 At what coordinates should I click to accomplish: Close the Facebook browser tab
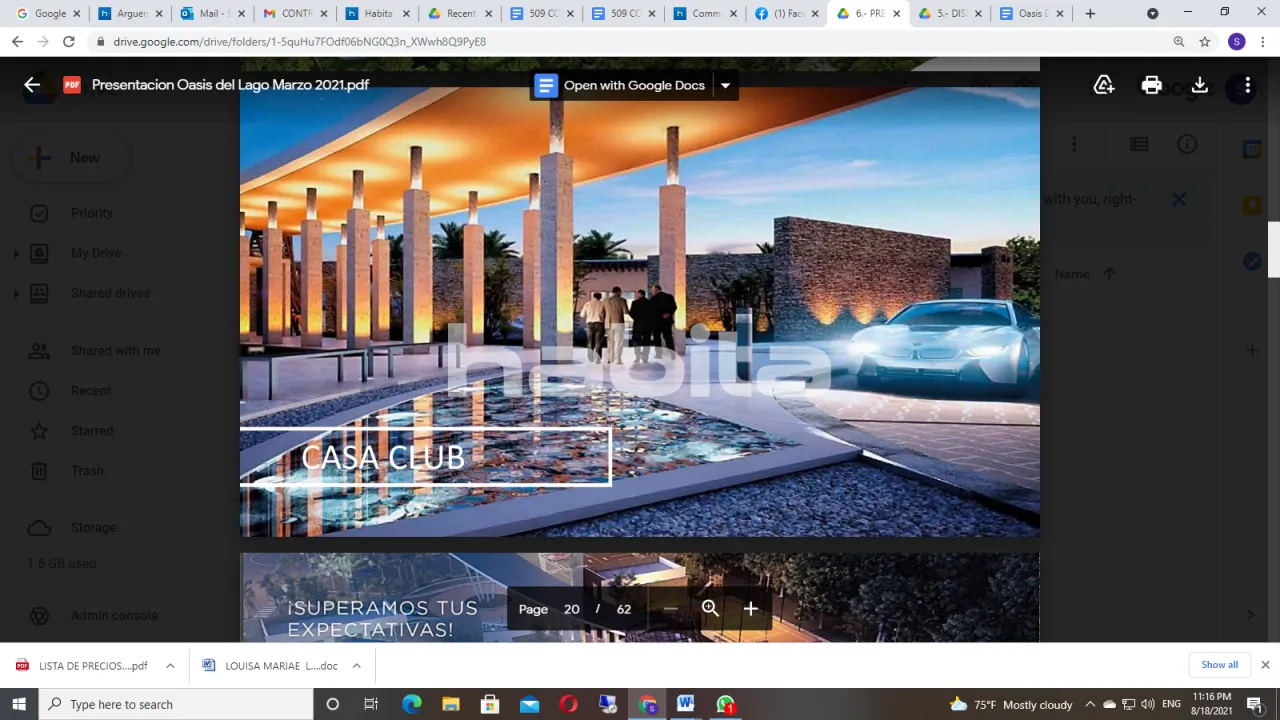click(x=814, y=14)
